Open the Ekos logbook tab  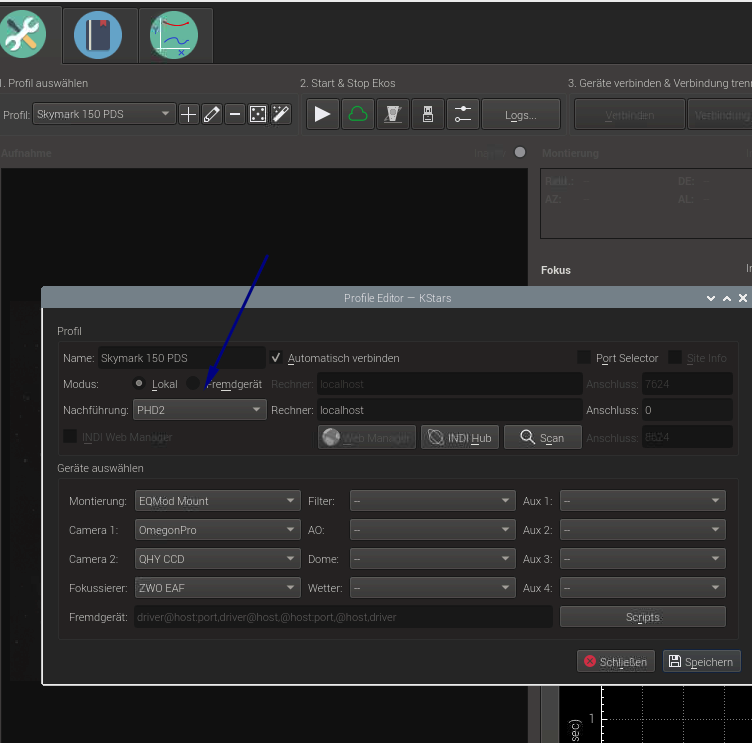click(98, 35)
